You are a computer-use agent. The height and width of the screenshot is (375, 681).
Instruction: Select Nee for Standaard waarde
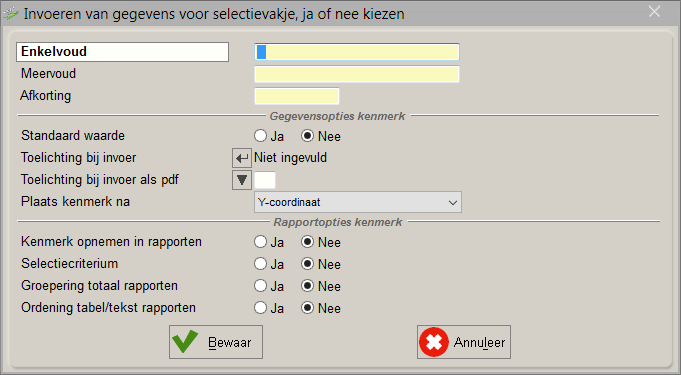[x=307, y=136]
